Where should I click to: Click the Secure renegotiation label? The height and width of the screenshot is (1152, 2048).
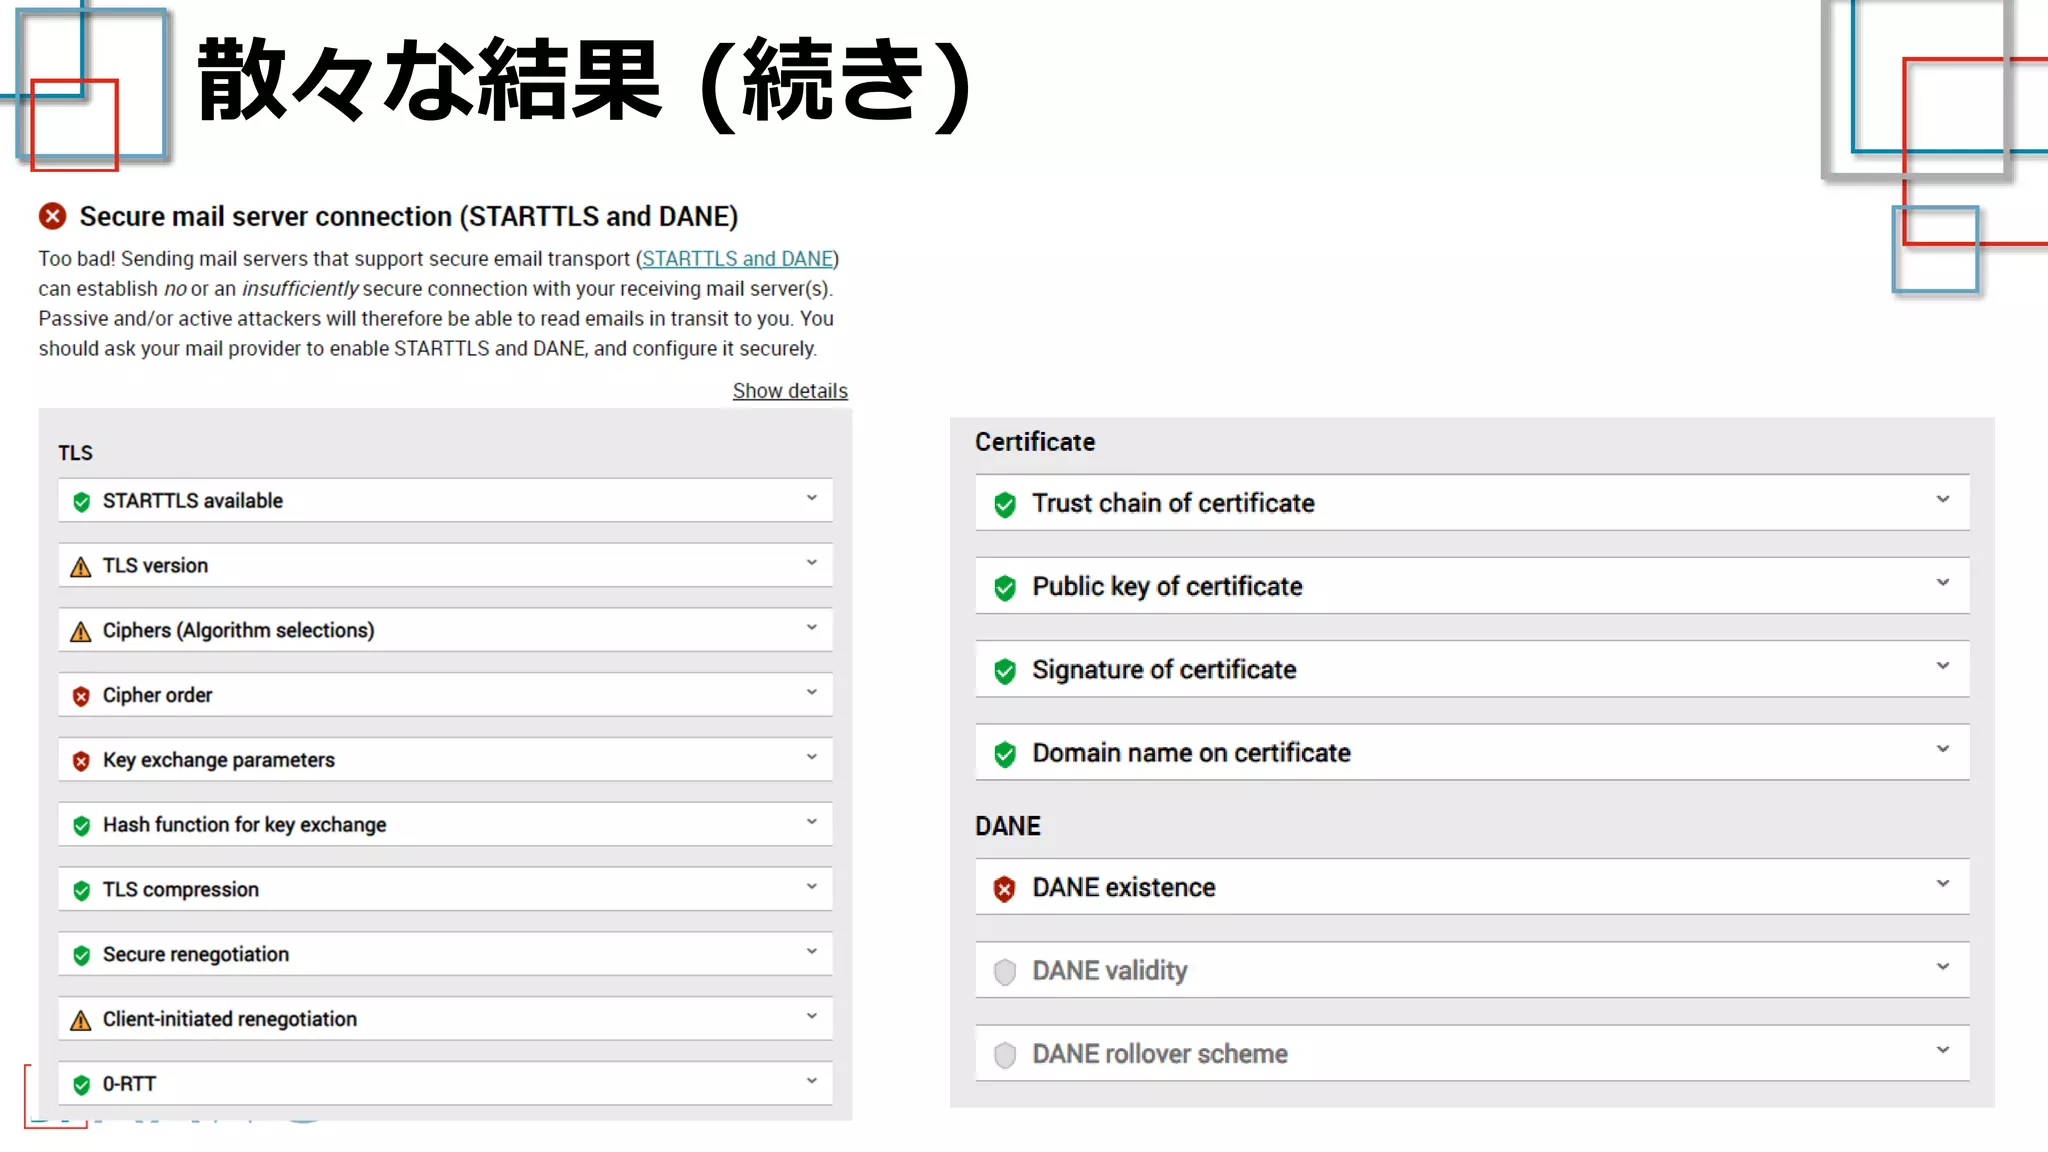coord(196,955)
